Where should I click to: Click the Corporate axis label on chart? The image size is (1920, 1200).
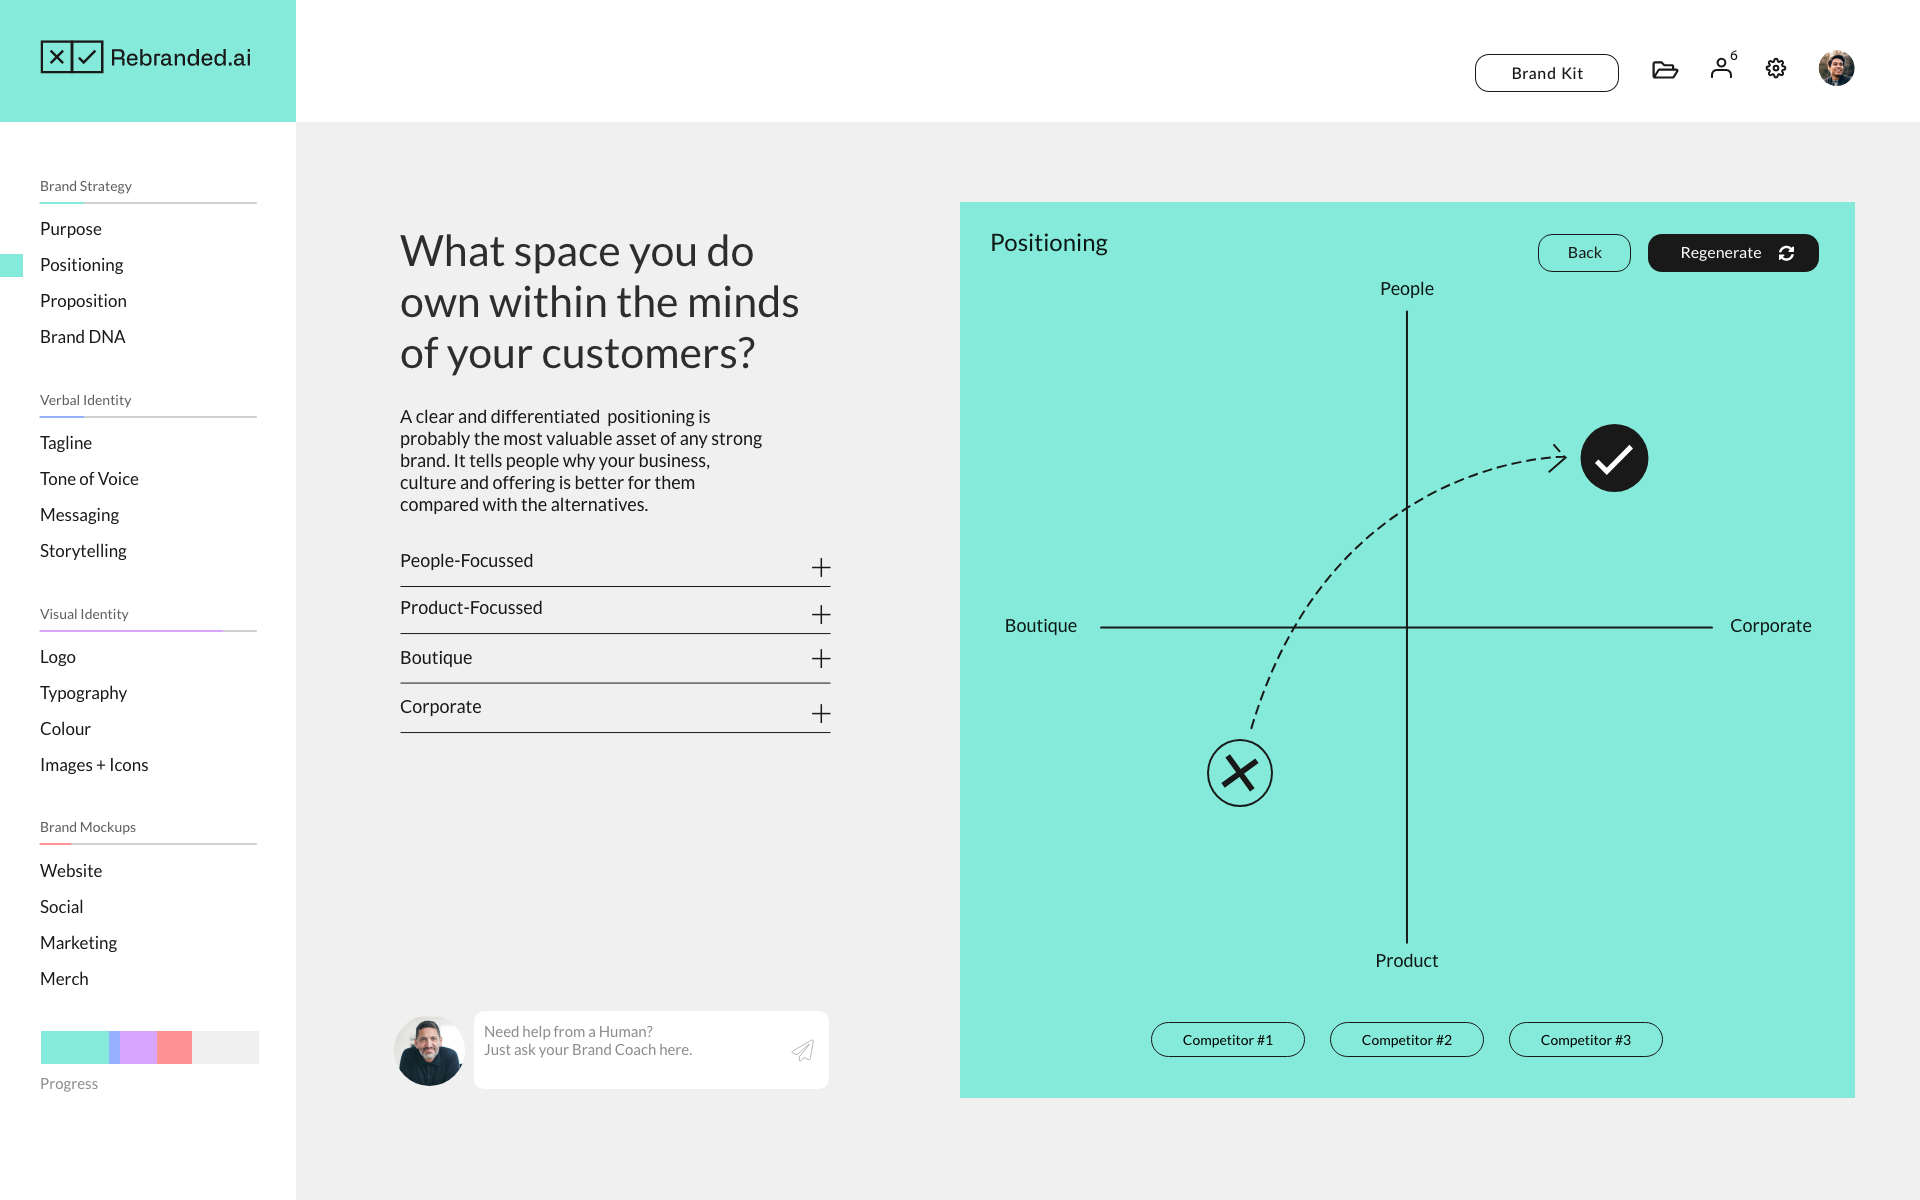coord(1771,626)
